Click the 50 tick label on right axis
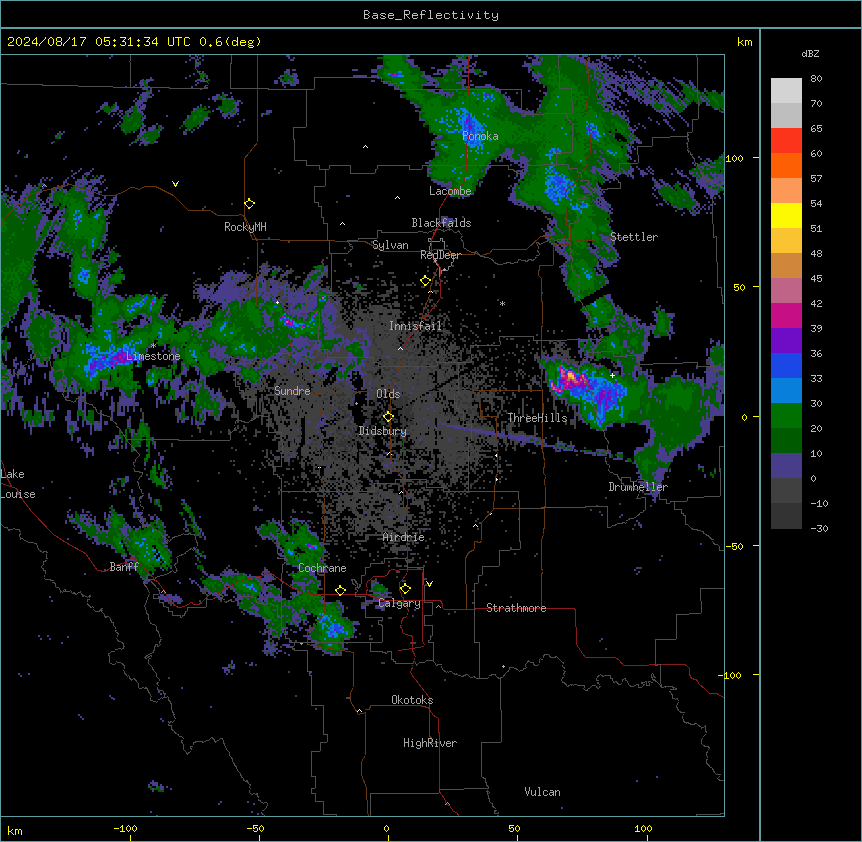Screen dimensions: 862x842 pos(739,287)
